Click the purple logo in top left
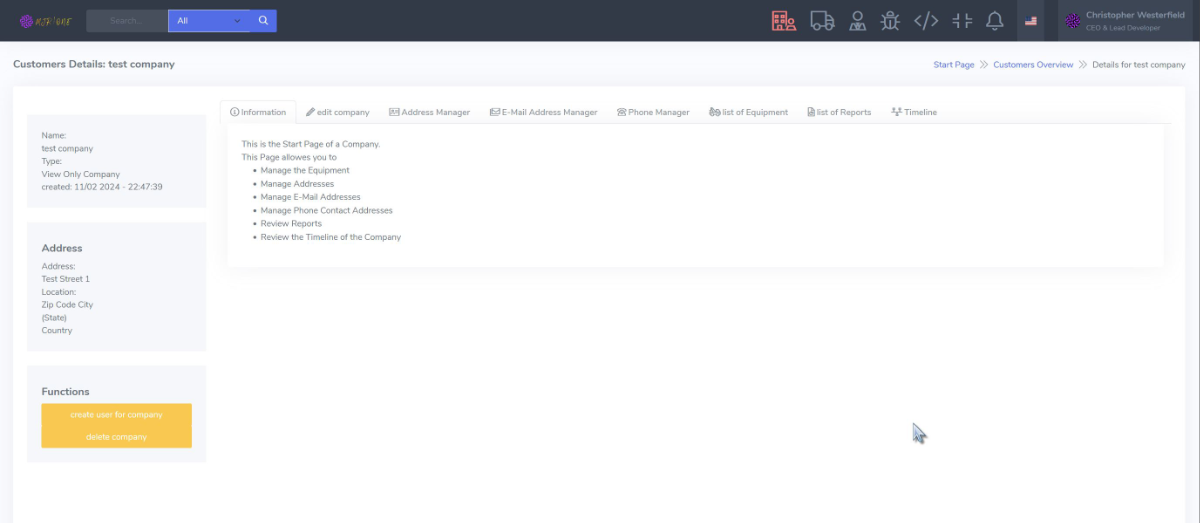 [43, 21]
